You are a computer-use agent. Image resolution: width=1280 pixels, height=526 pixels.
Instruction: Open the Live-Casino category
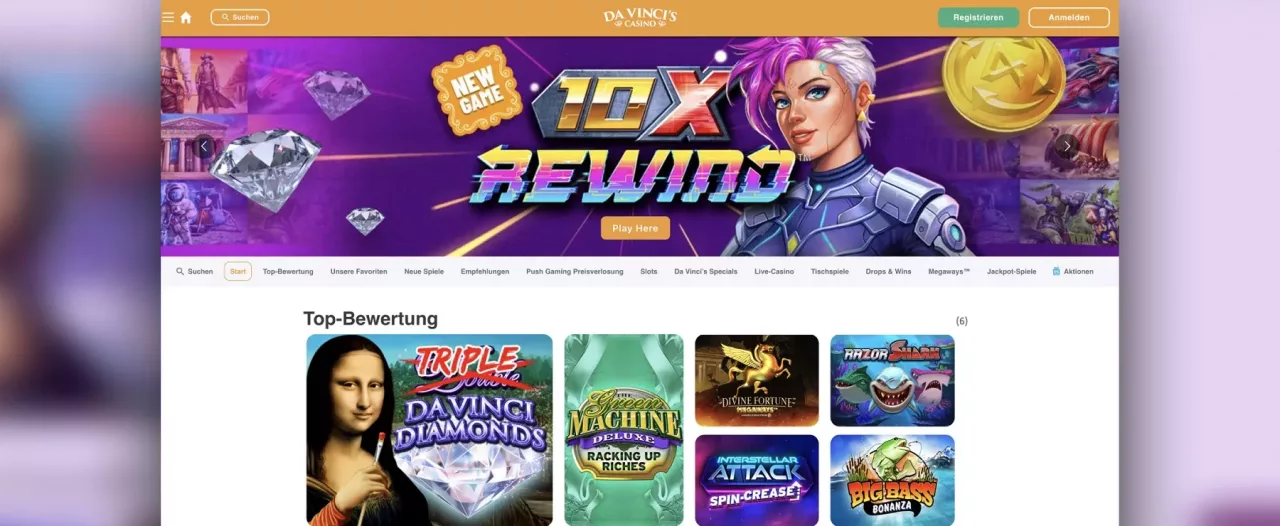point(774,271)
